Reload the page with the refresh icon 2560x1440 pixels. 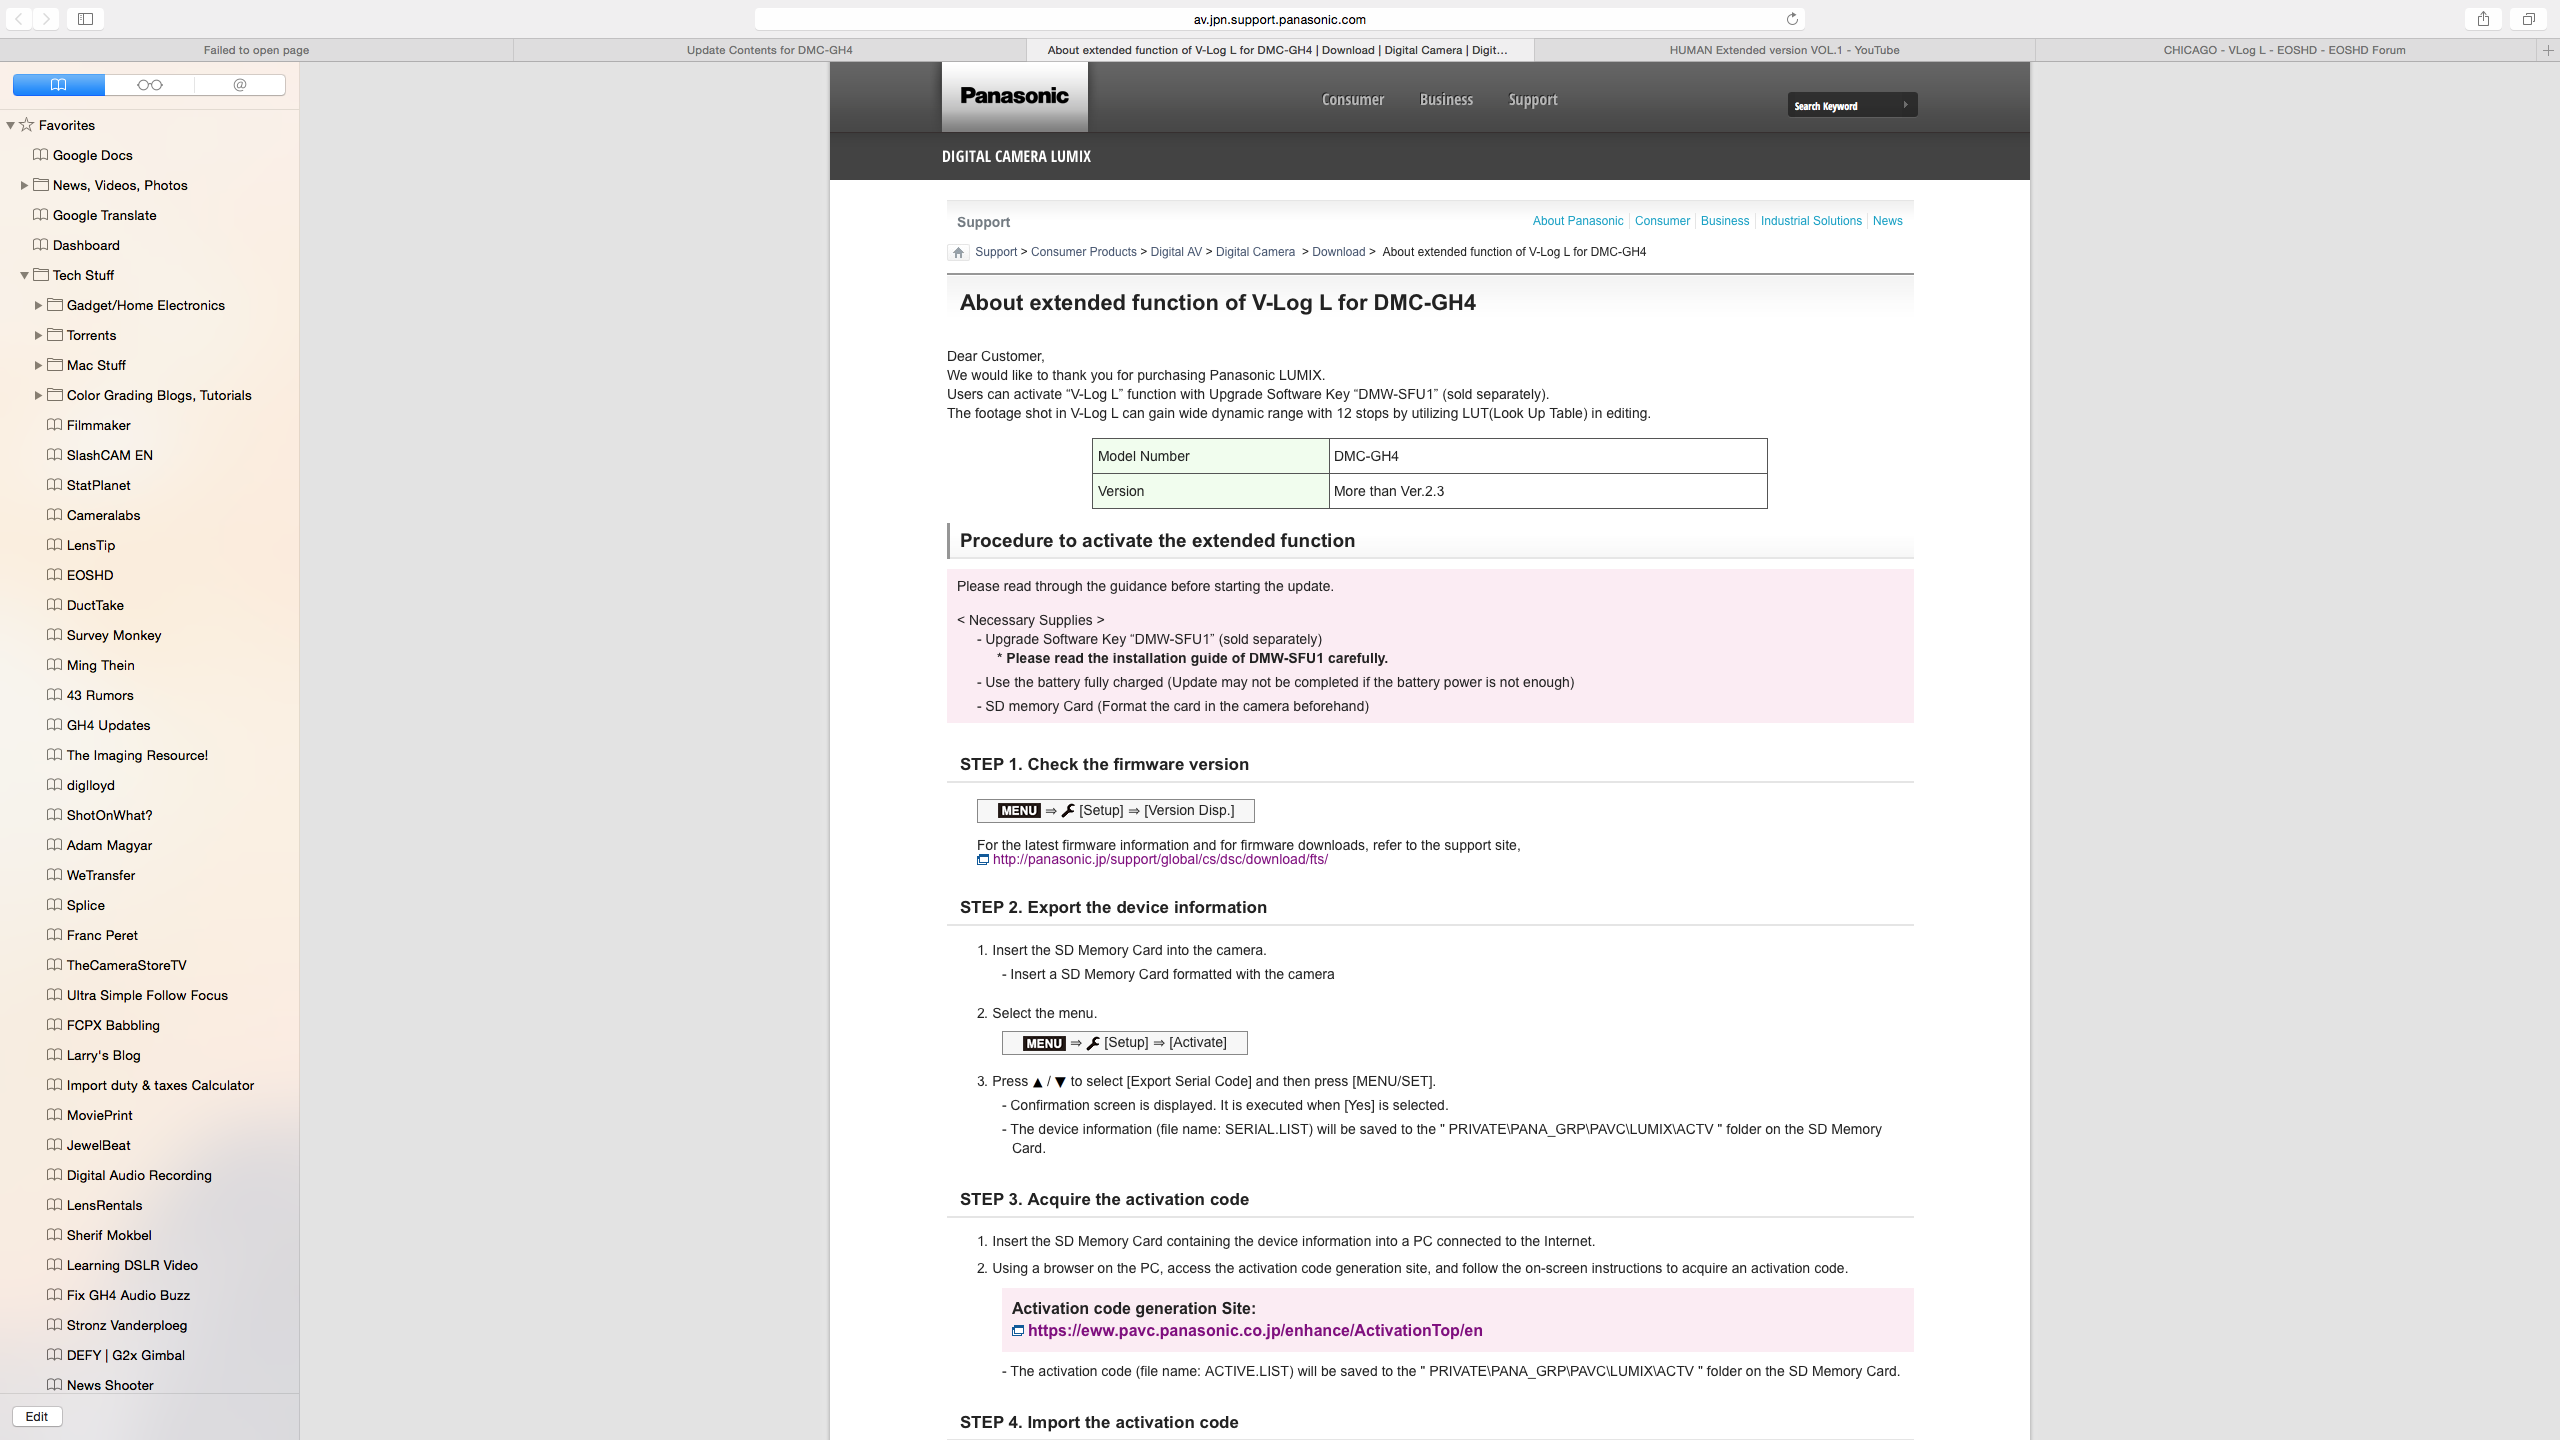(1792, 19)
